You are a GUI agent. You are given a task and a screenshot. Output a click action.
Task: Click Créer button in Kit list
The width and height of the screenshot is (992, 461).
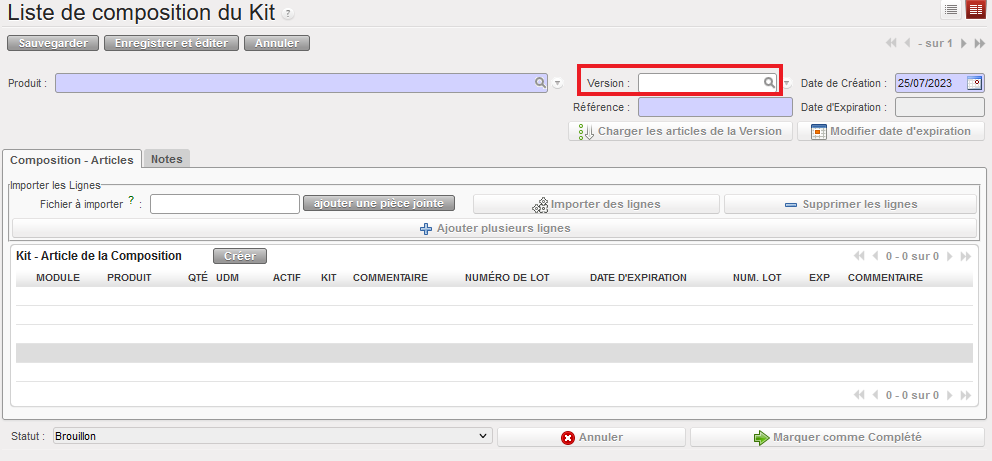coord(240,256)
